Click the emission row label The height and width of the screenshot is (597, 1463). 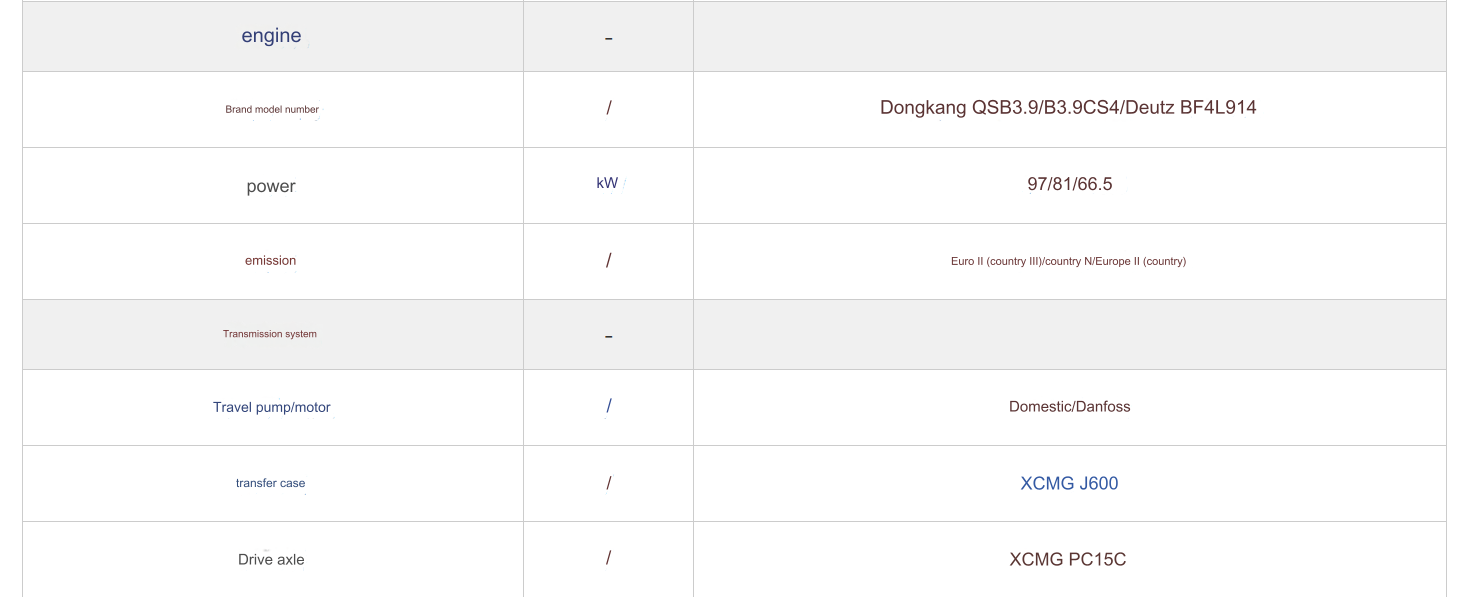pos(270,260)
